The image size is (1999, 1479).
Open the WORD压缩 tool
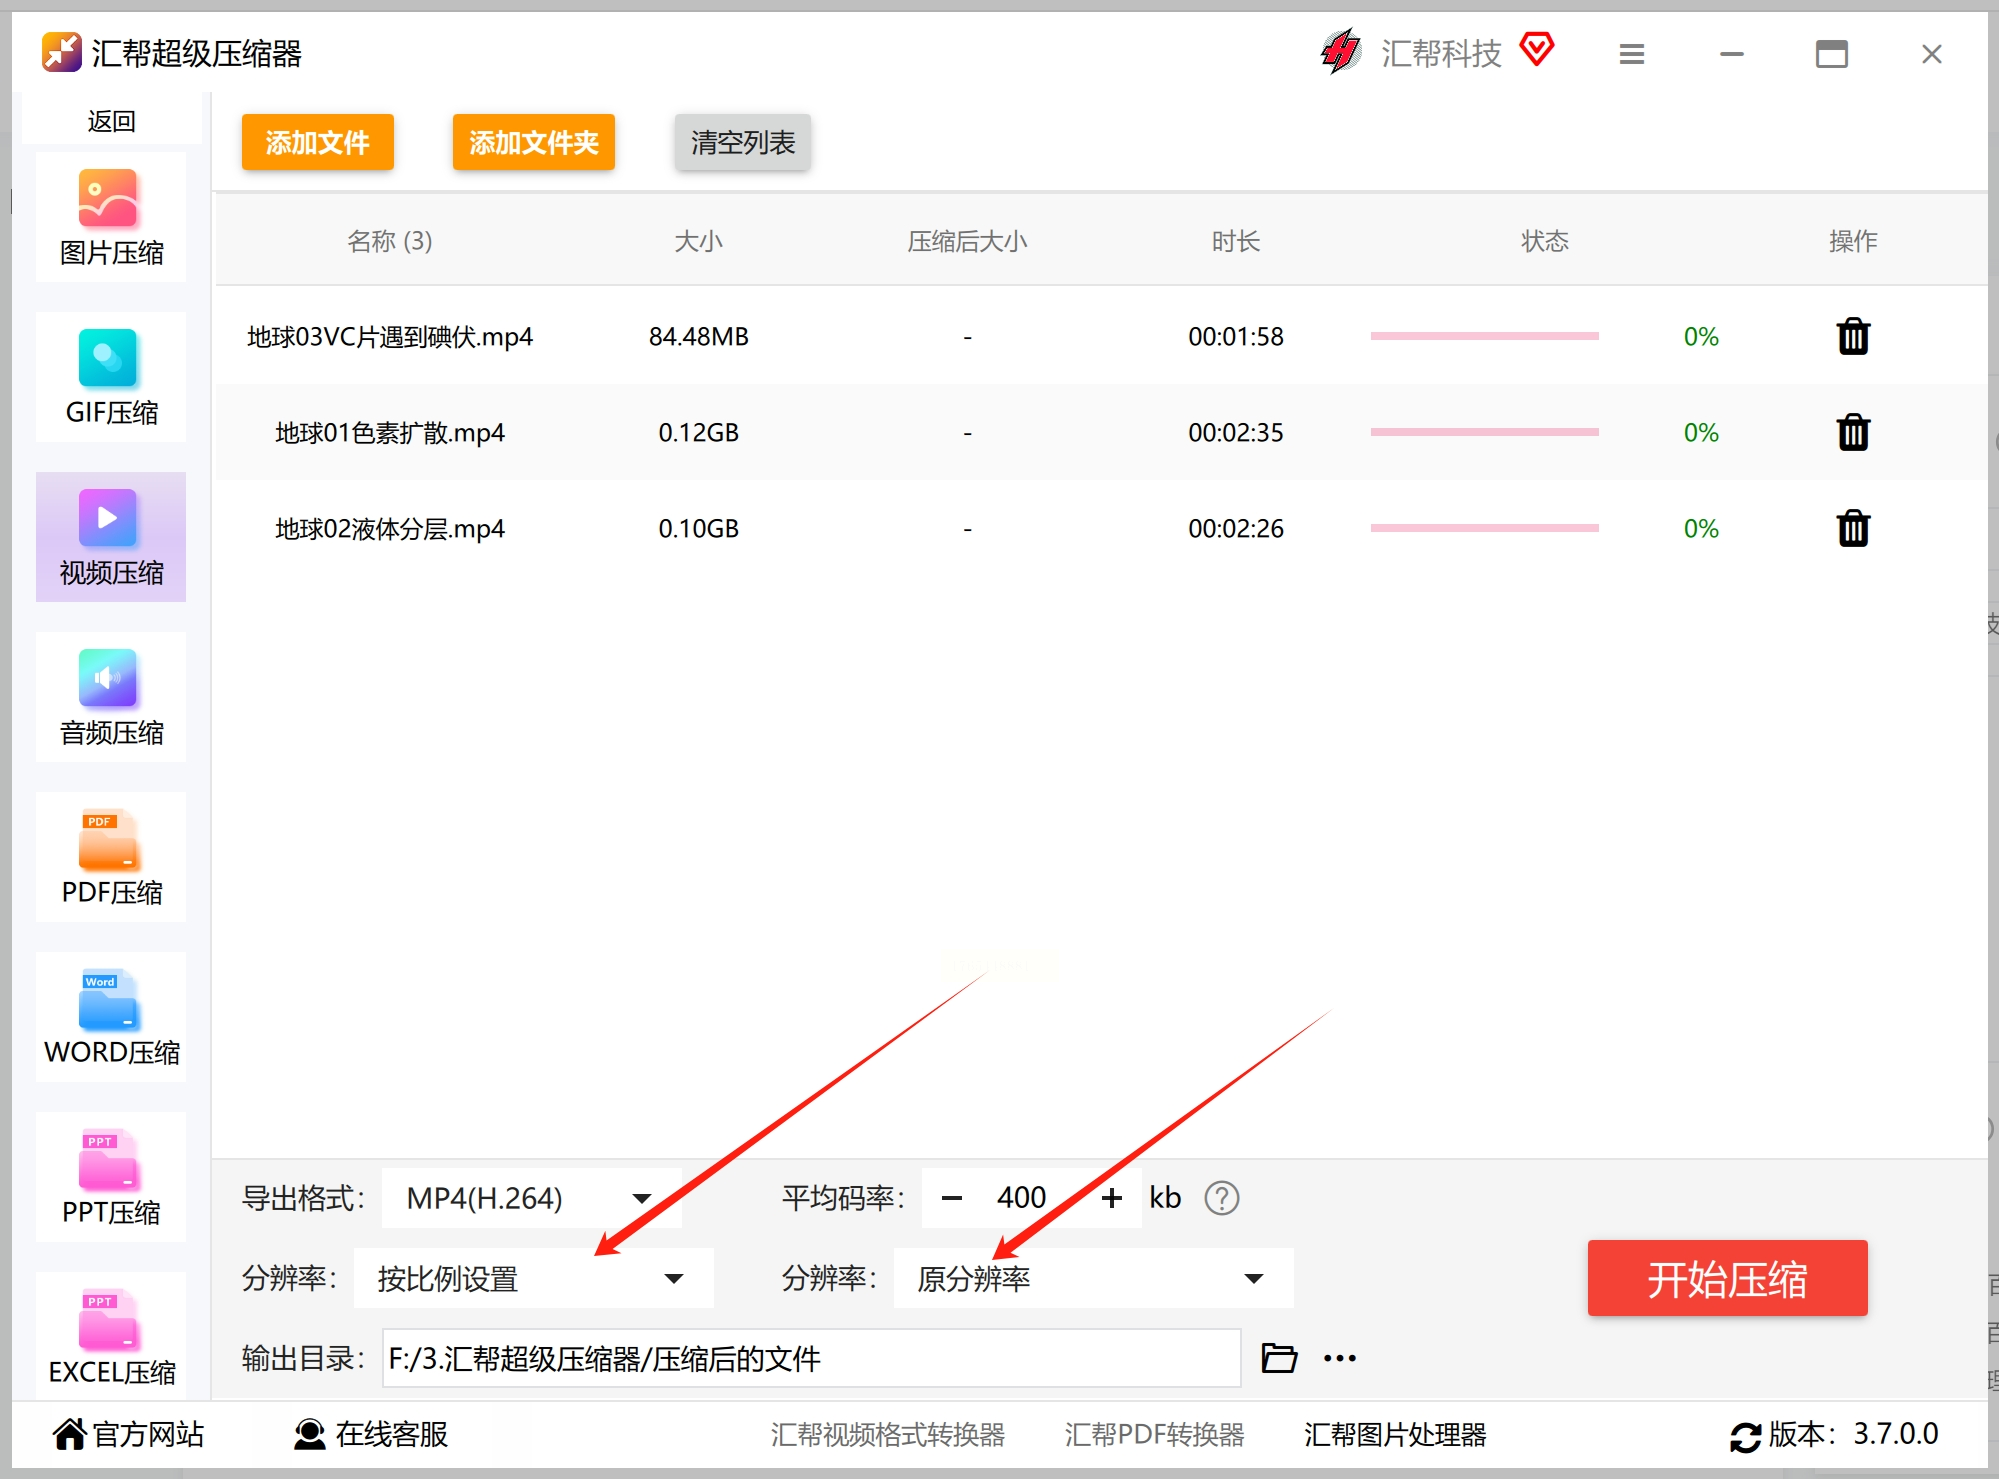(x=111, y=1018)
